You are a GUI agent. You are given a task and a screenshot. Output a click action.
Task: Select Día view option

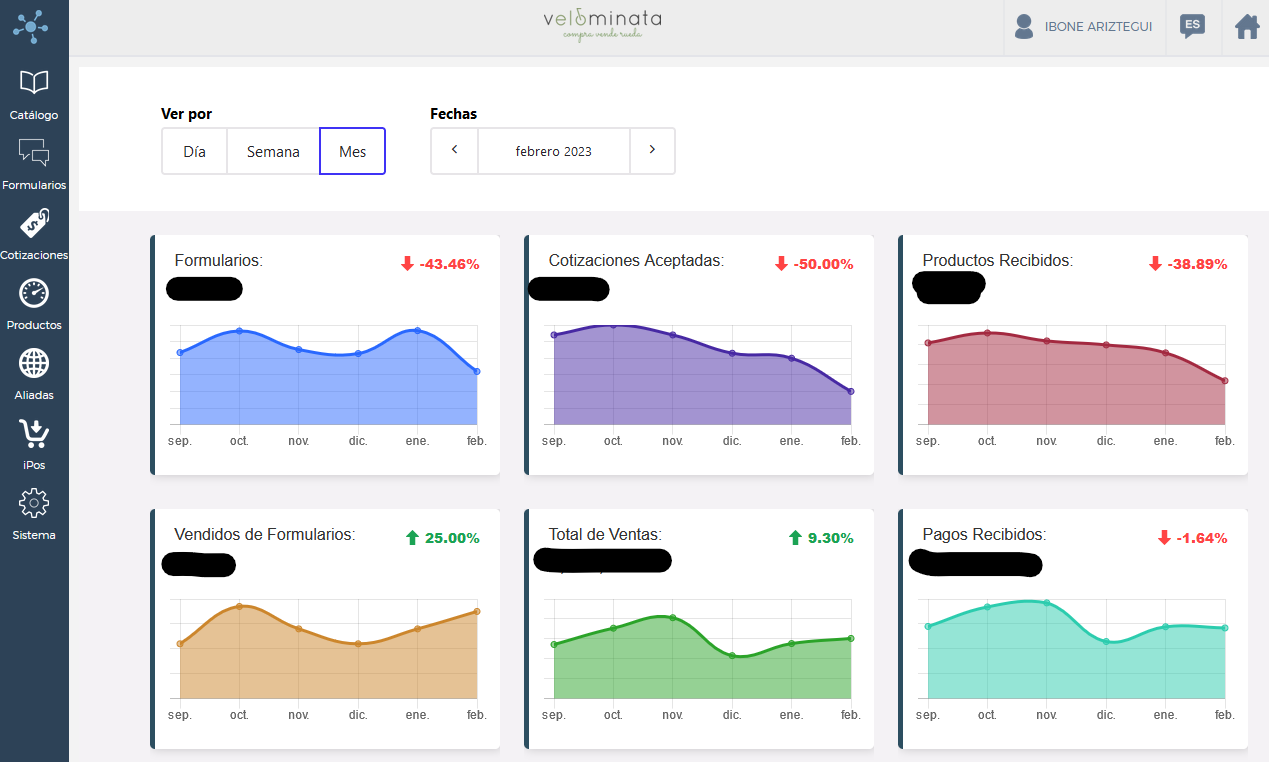pyautogui.click(x=194, y=152)
